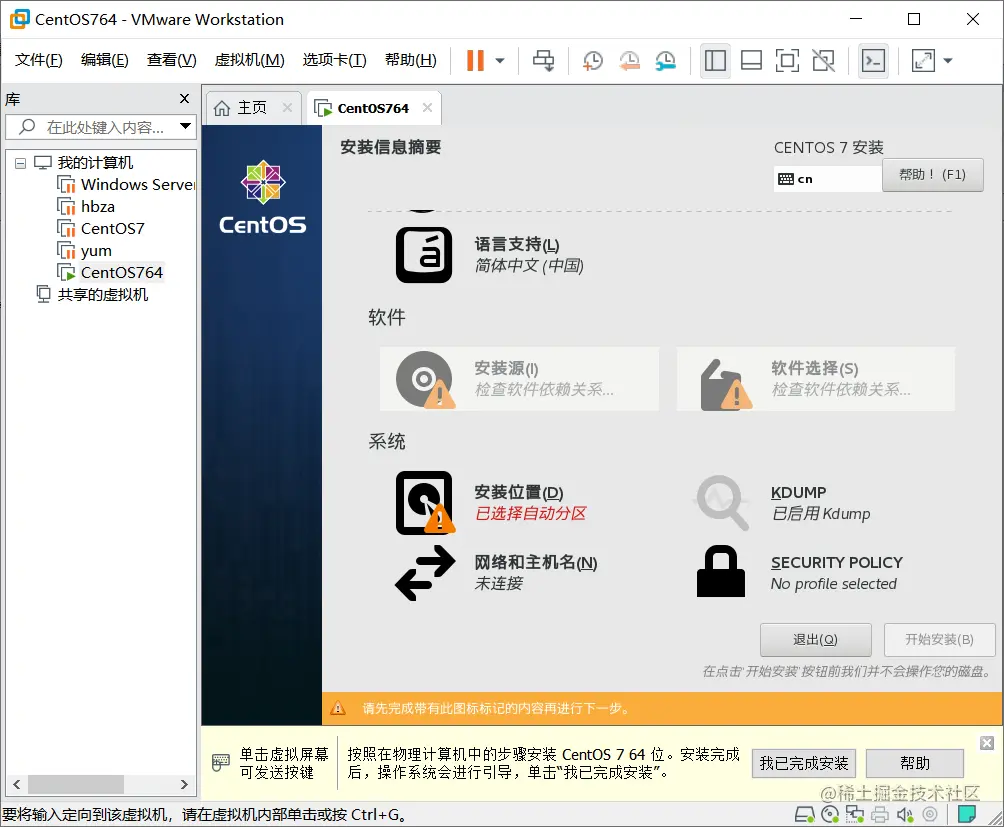Select yum virtual machine in tree

84,250
